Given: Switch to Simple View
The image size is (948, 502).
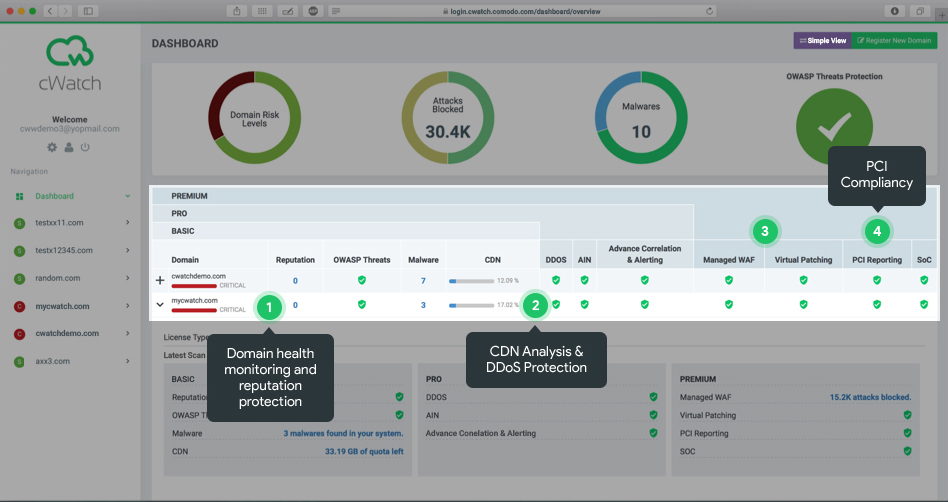Looking at the screenshot, I should tap(823, 41).
